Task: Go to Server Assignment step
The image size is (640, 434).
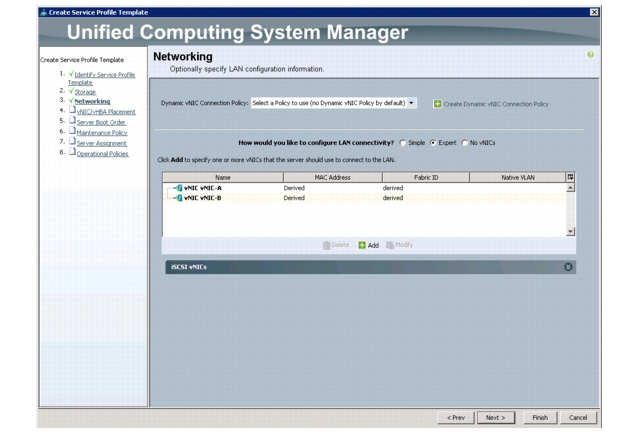Action: point(102,143)
